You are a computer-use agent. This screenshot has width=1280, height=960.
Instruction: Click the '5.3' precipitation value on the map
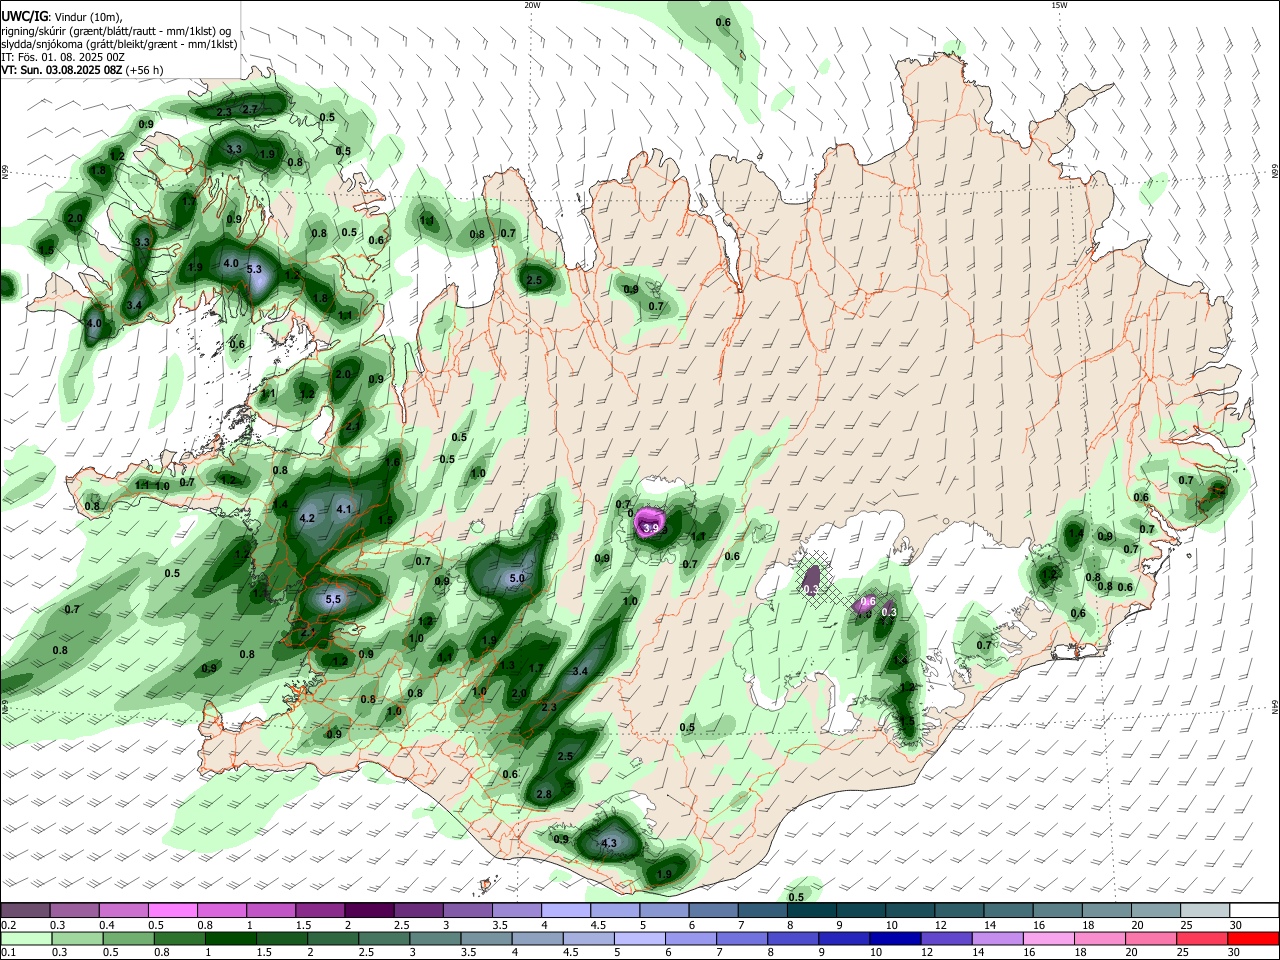click(x=254, y=269)
